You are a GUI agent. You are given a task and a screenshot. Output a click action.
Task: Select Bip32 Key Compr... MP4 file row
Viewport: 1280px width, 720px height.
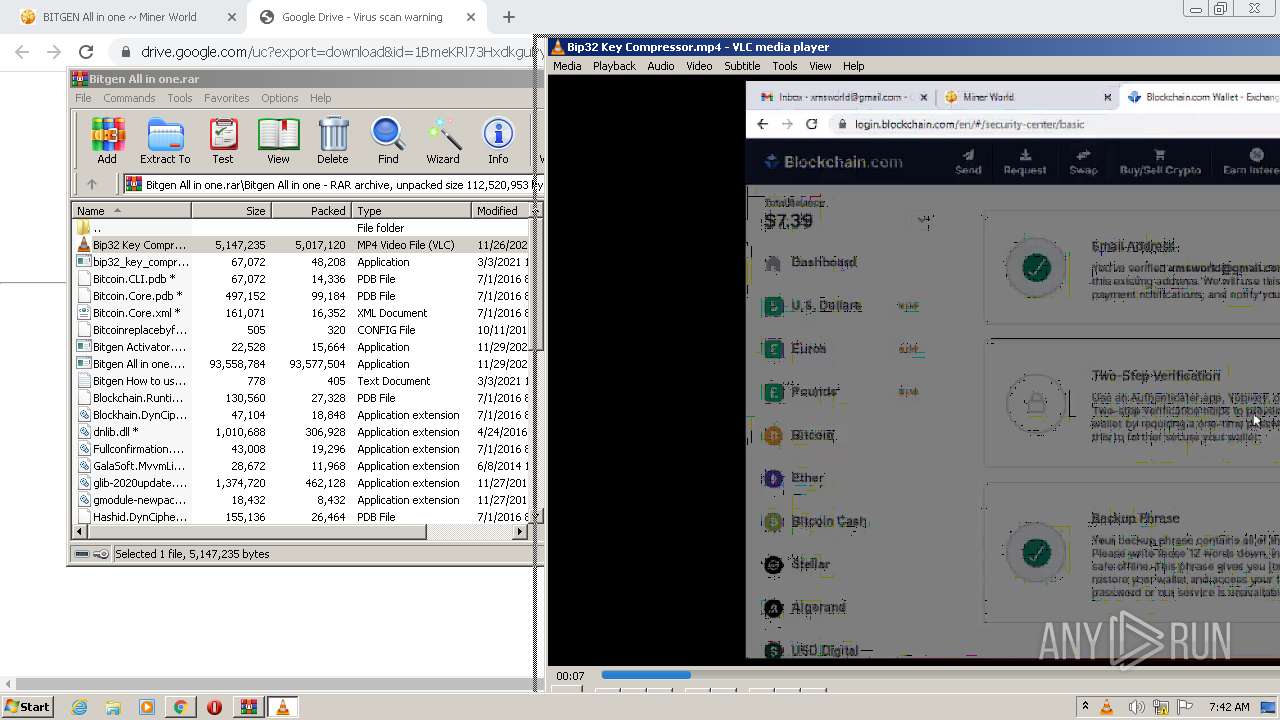pos(301,245)
